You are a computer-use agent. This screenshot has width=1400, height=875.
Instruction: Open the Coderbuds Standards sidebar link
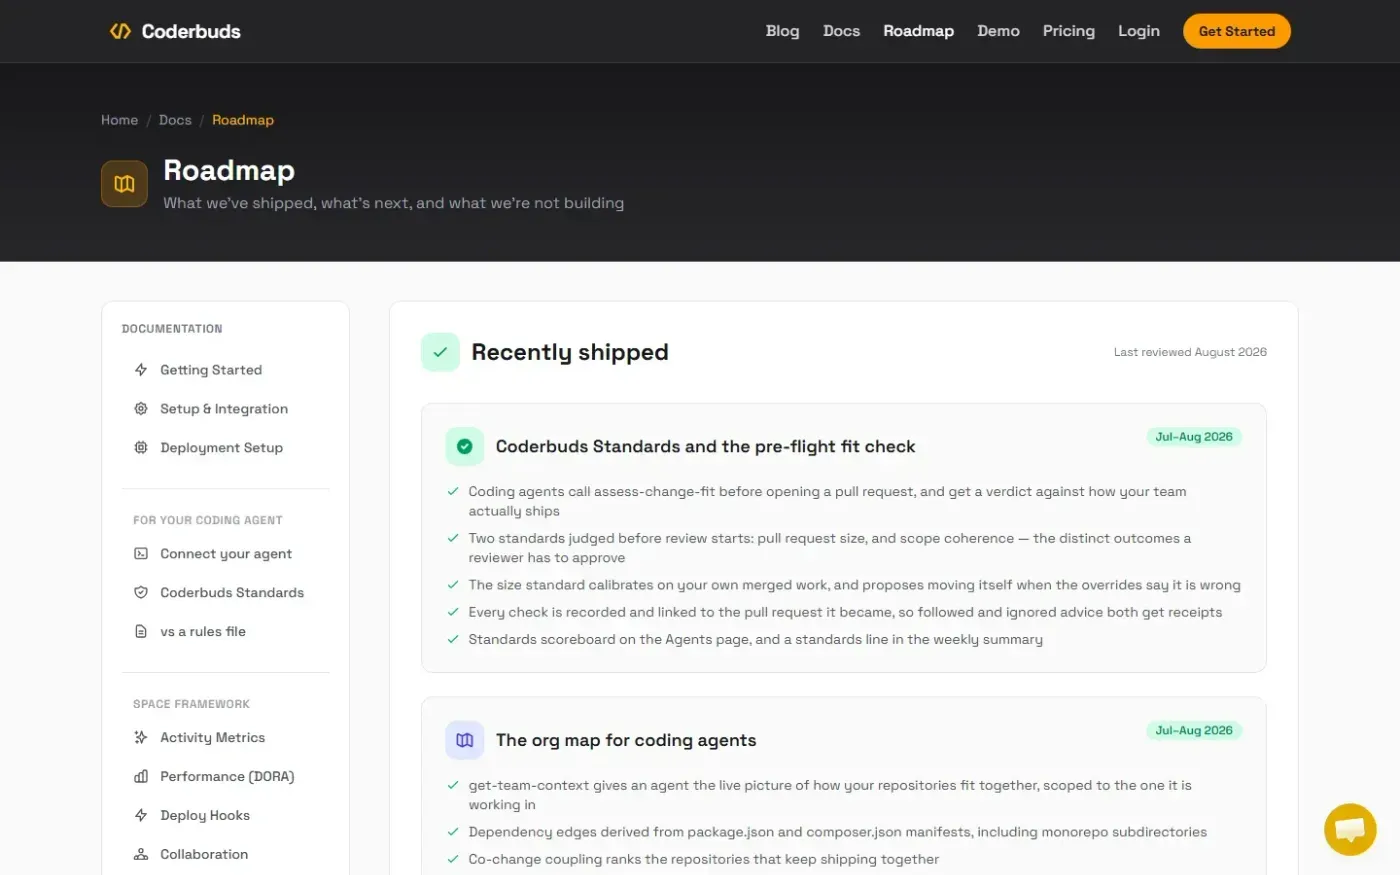pos(232,593)
